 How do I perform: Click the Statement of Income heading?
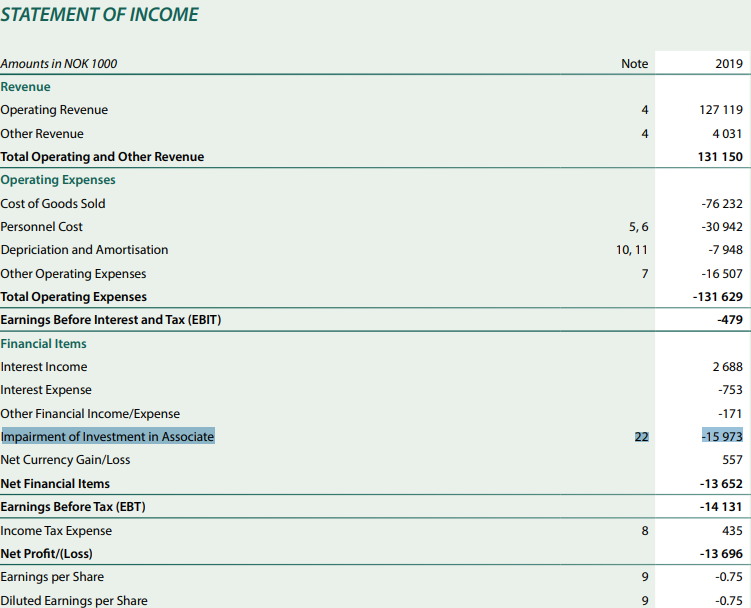pyautogui.click(x=99, y=14)
